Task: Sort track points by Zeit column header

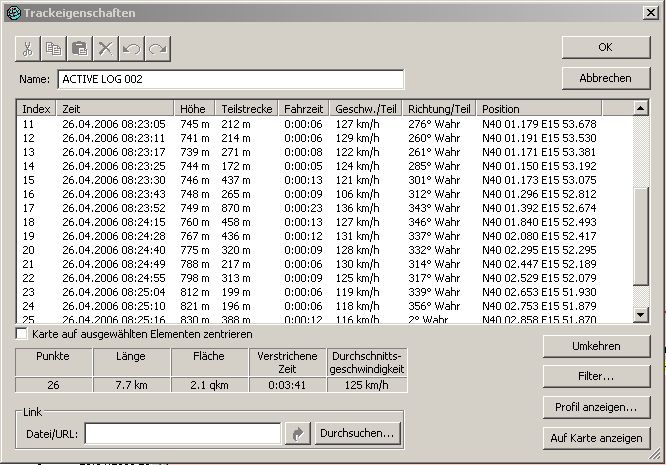Action: [x=115, y=108]
